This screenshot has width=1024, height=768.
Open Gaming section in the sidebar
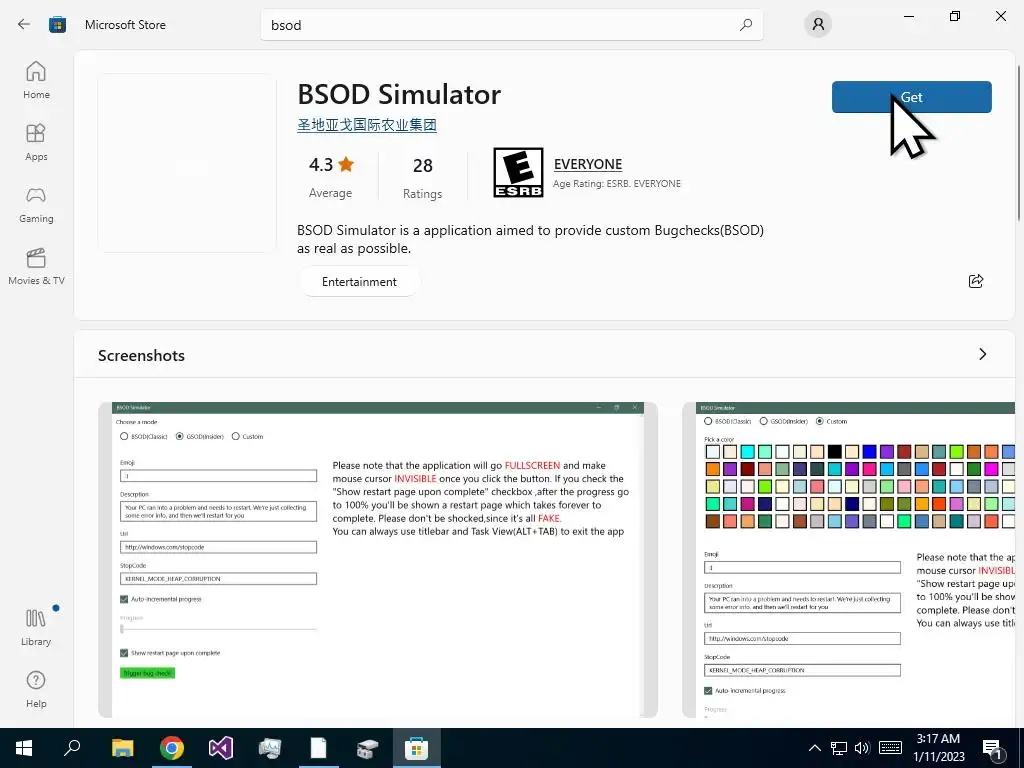(36, 204)
